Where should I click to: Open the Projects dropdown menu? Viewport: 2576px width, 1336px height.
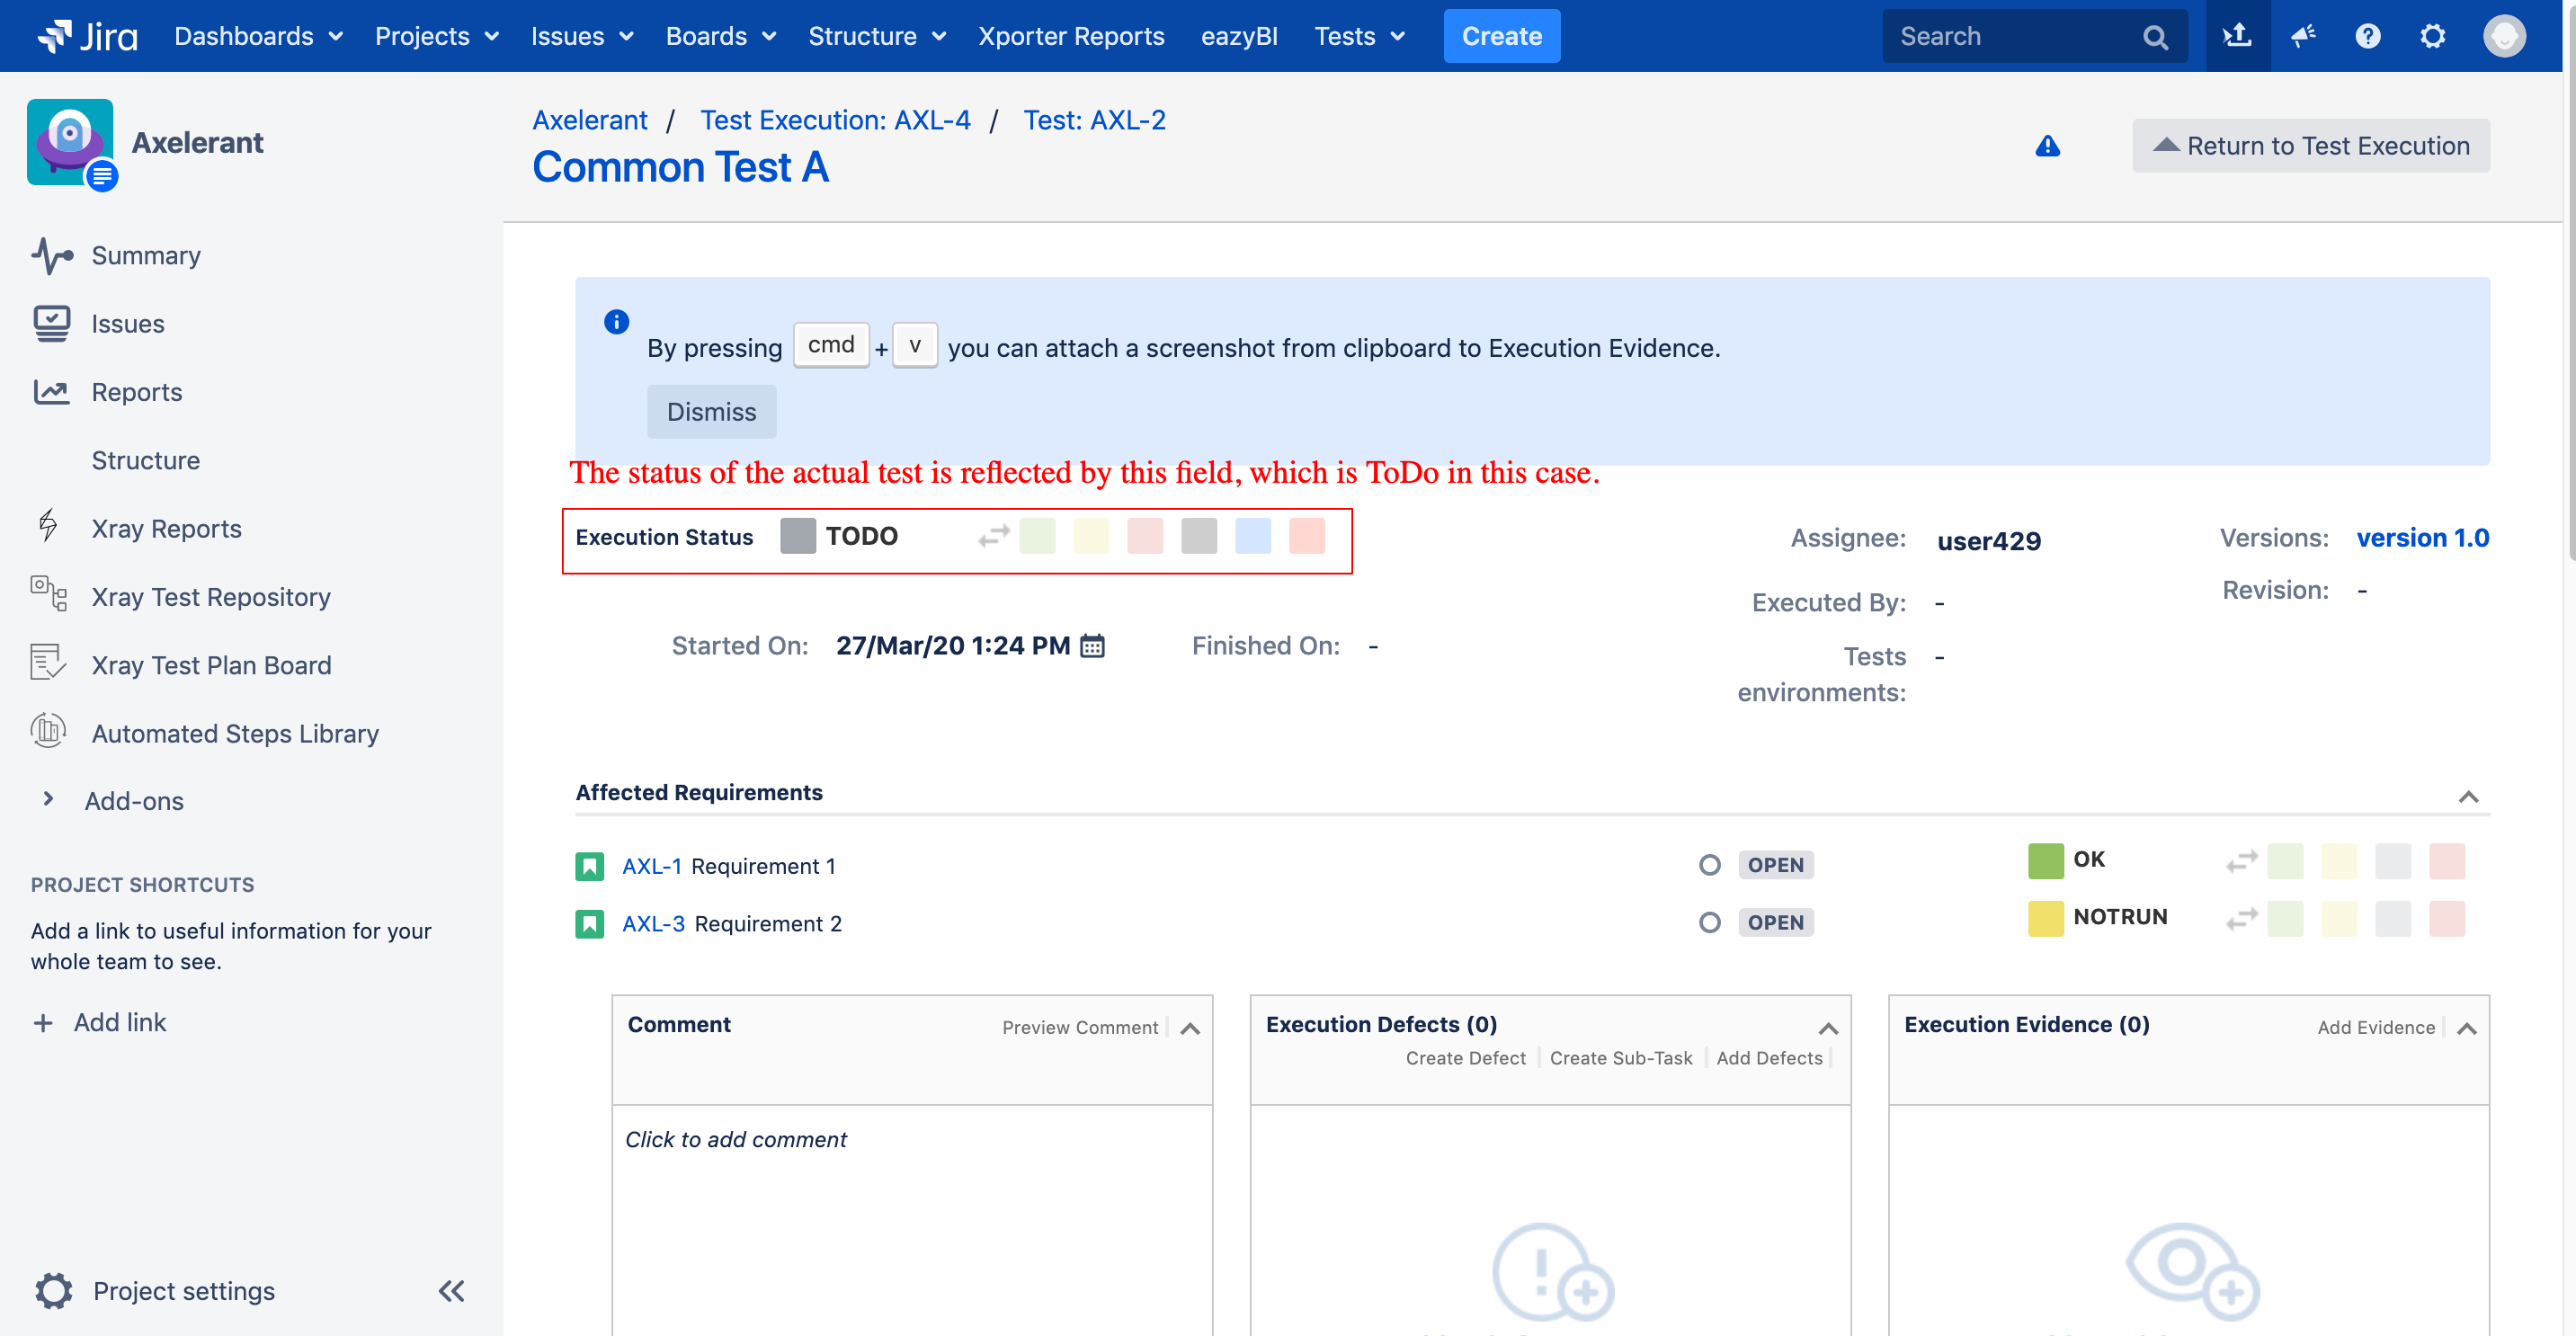[437, 36]
